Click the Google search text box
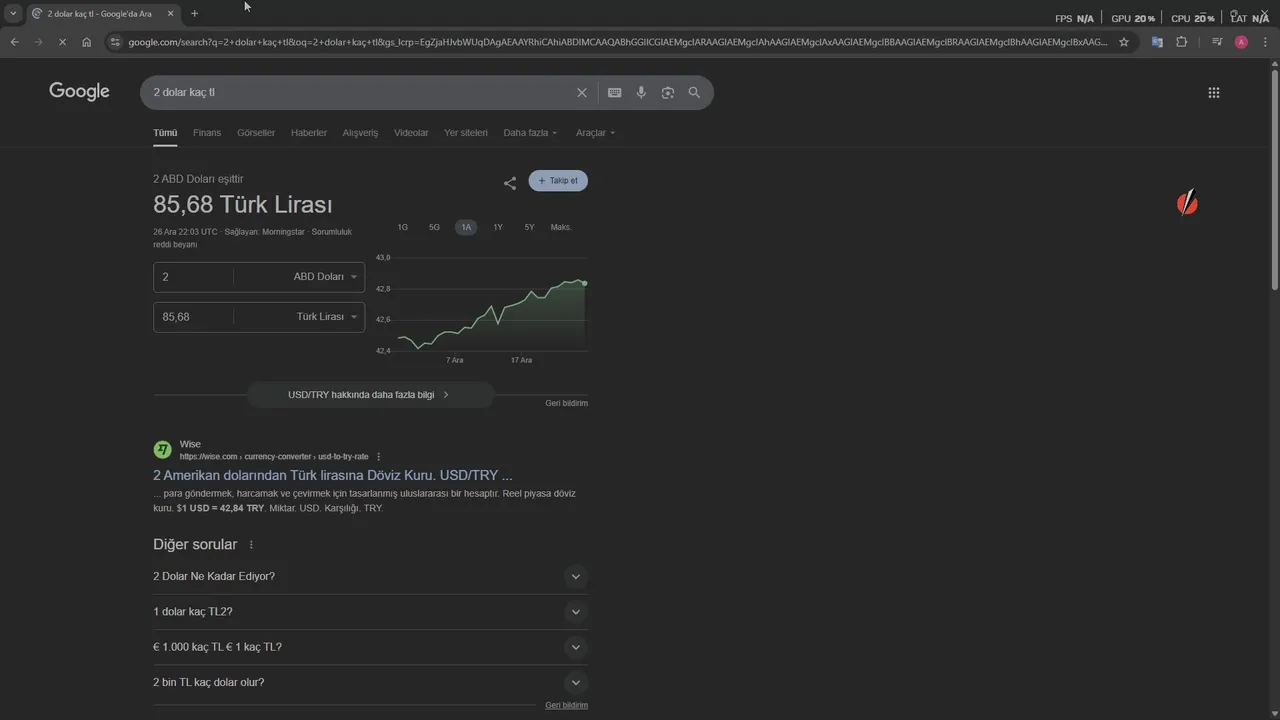Screen dimensions: 1280x720 click(360, 92)
